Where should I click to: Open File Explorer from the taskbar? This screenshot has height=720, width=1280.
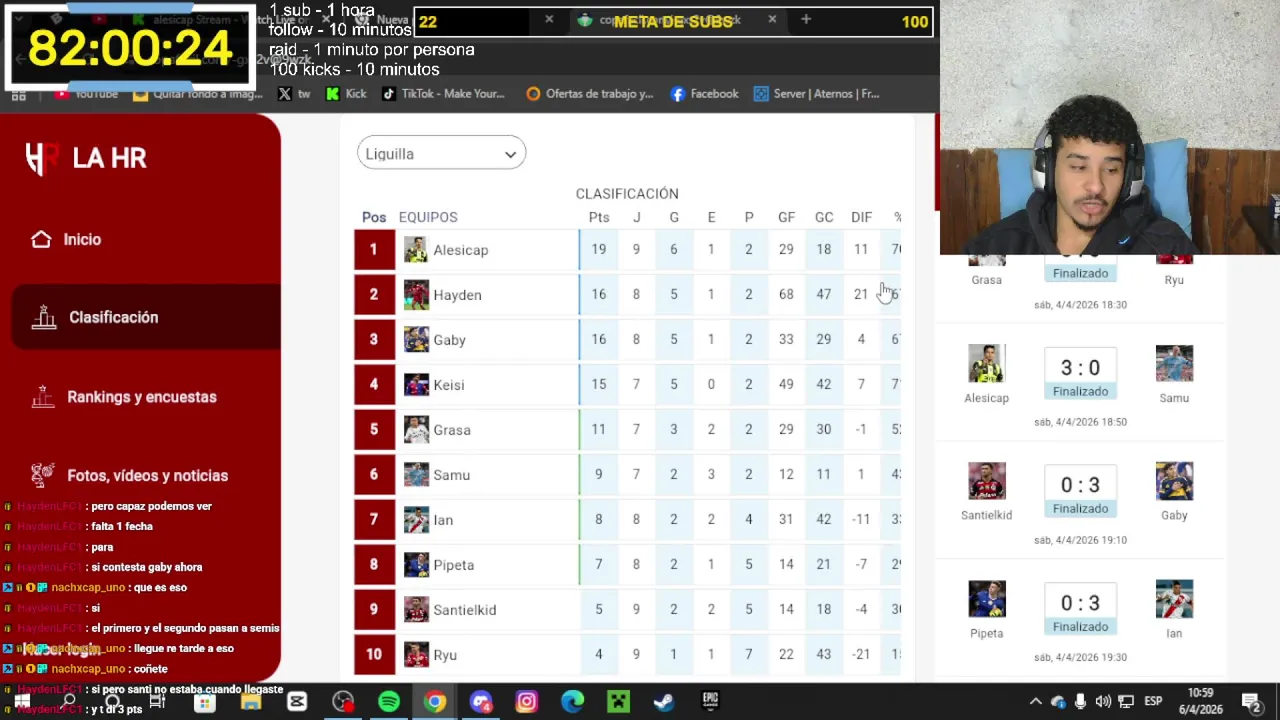tap(251, 702)
